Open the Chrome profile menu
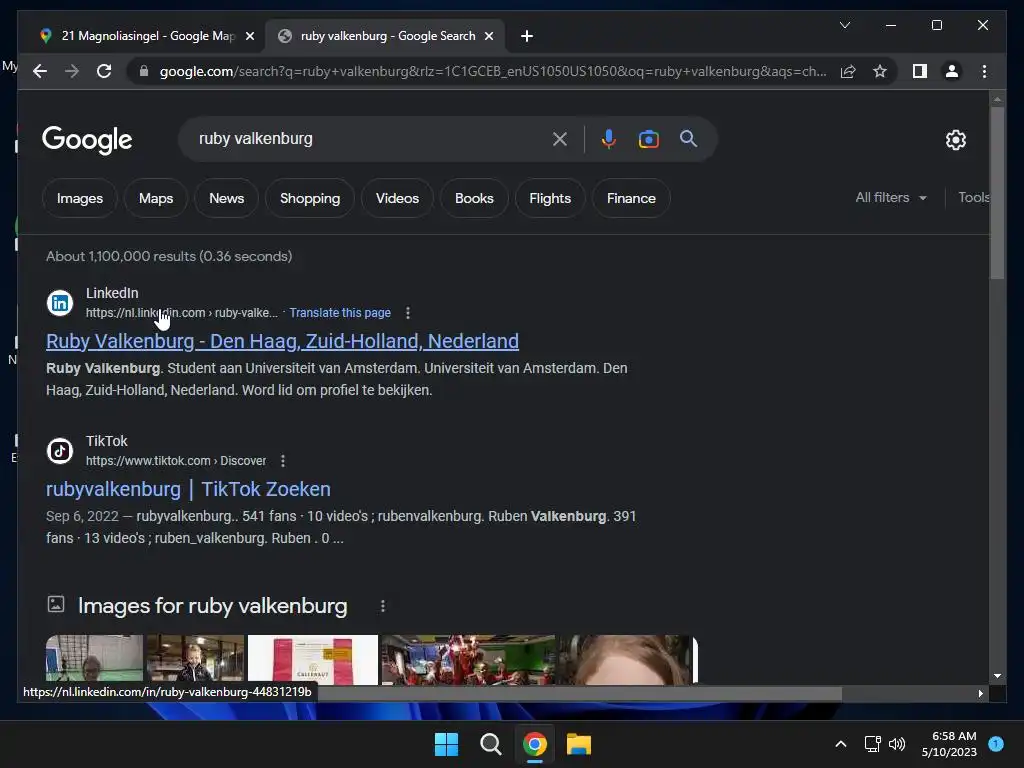Viewport: 1024px width, 768px height. point(952,71)
